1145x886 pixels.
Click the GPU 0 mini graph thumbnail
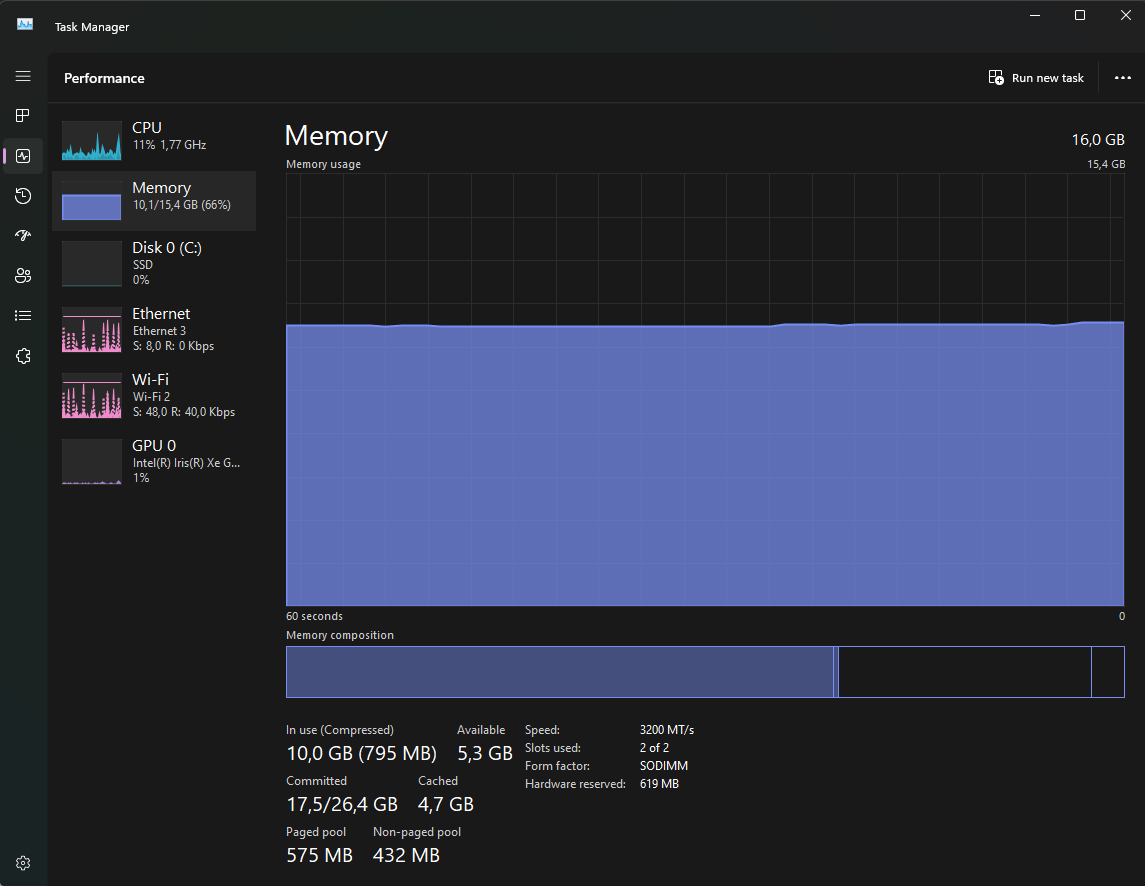click(x=91, y=462)
